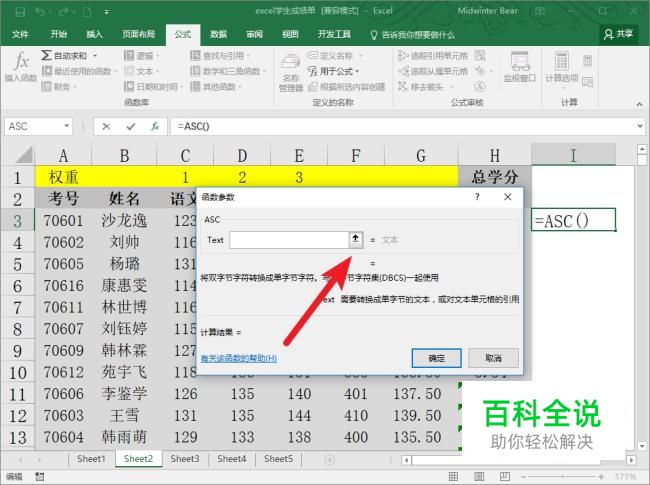This screenshot has height=485, width=650.
Task: Click inside the formula bar
Action: click(x=404, y=126)
